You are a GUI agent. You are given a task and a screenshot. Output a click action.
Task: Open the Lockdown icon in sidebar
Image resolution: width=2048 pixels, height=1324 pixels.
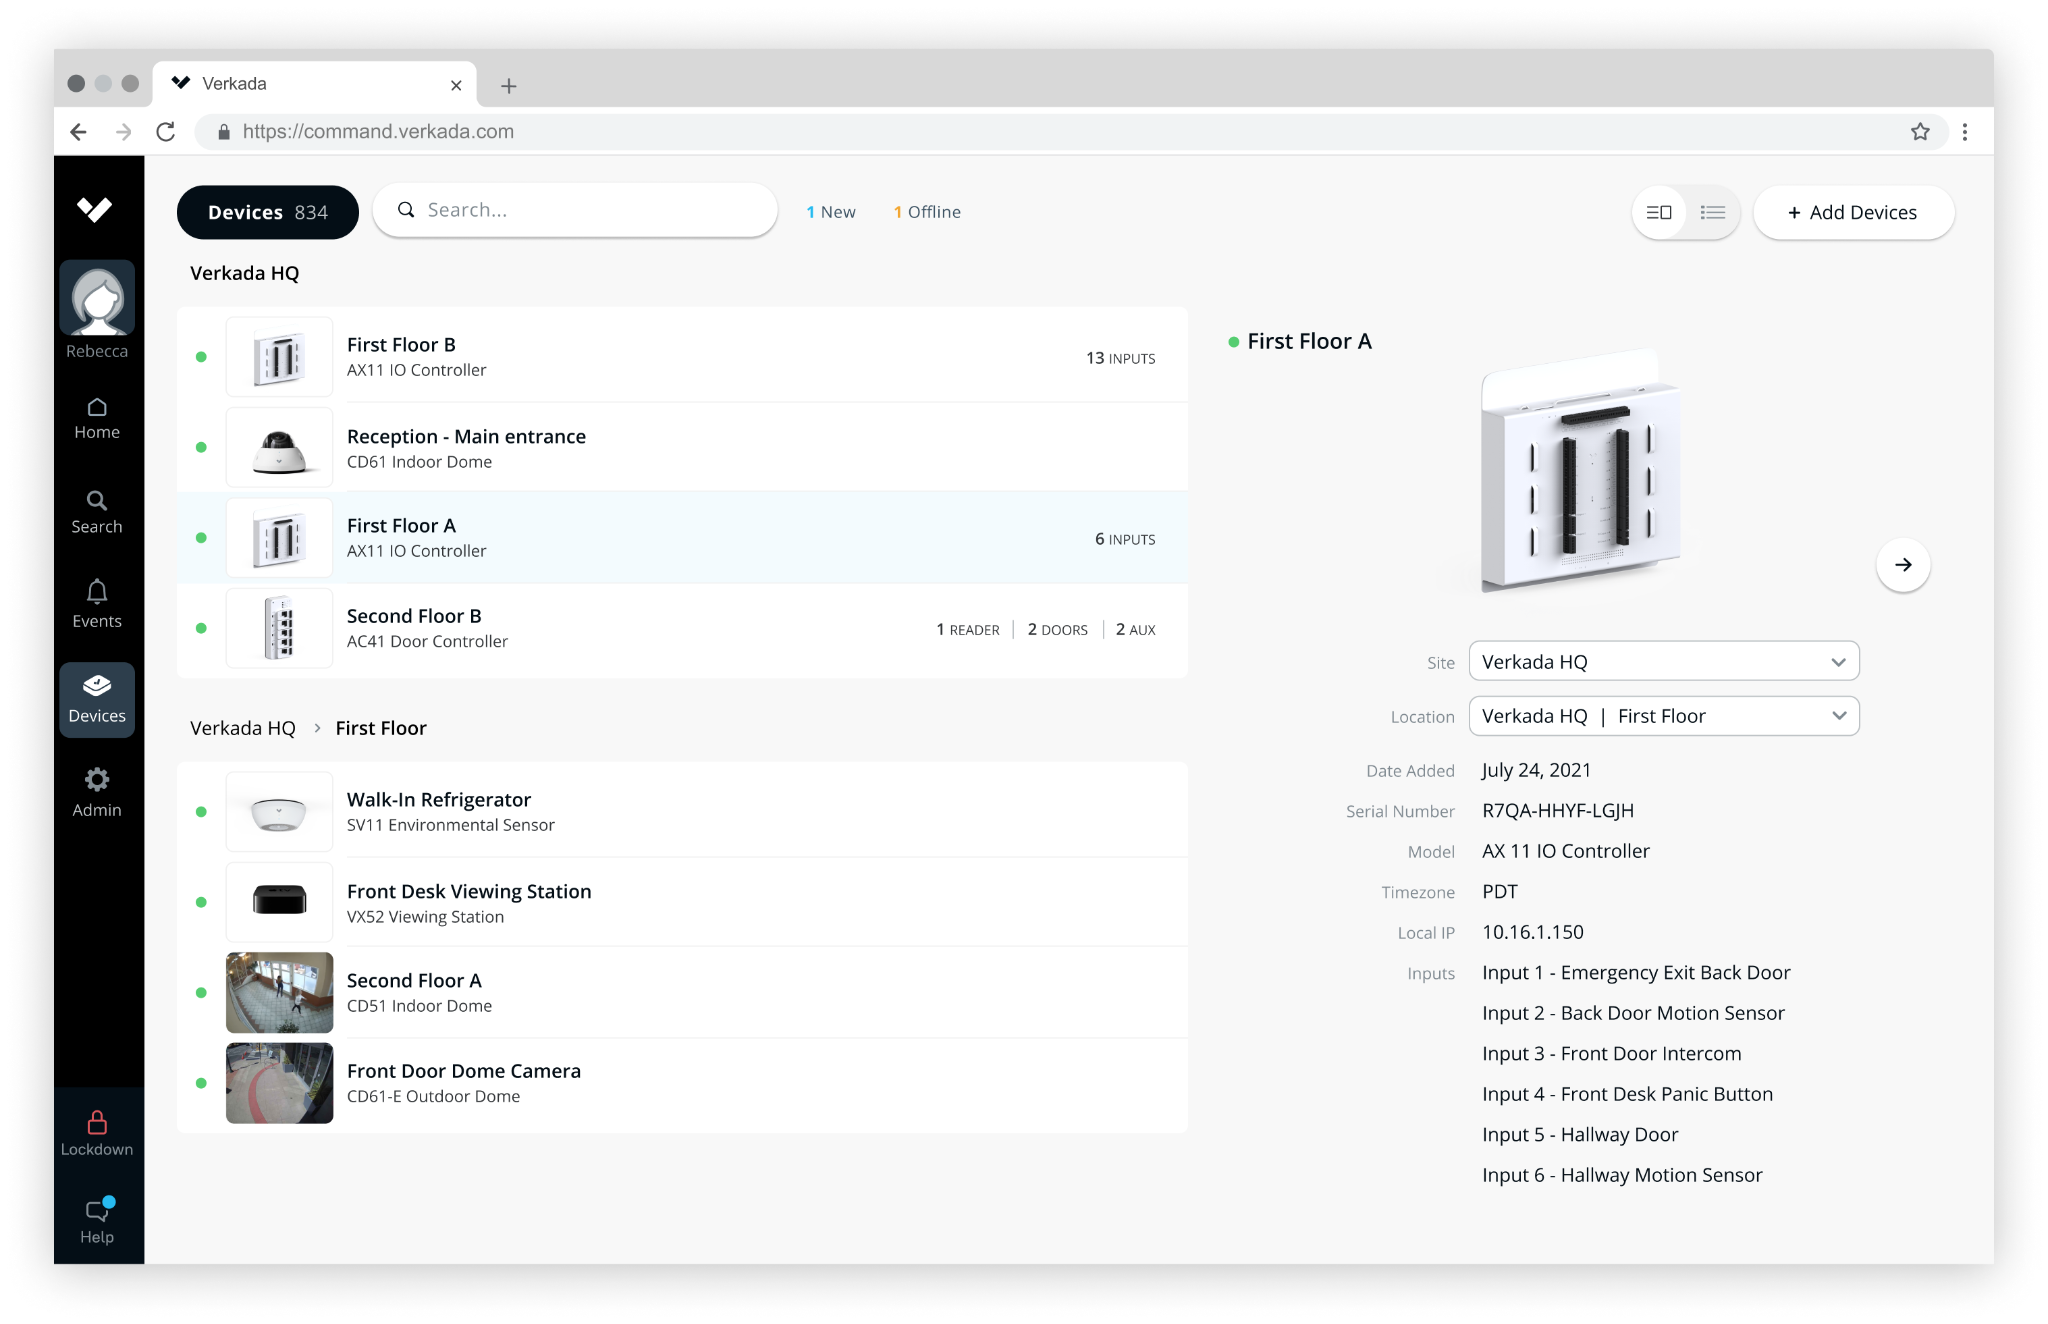point(97,1132)
